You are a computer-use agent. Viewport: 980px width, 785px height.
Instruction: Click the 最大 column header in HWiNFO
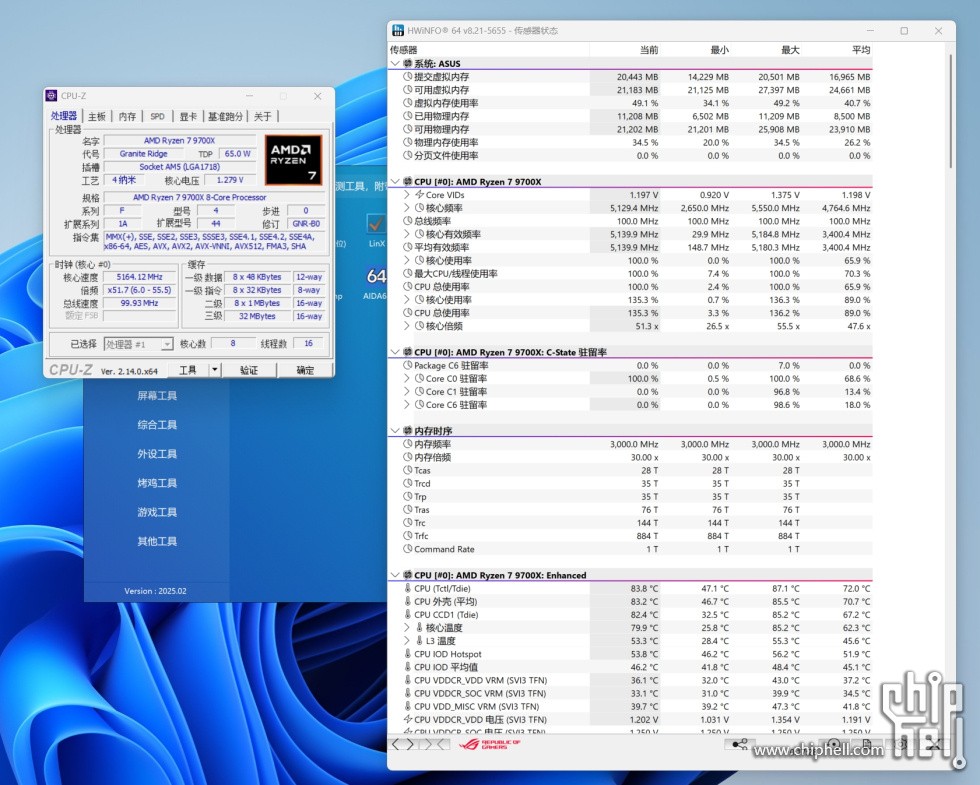click(x=790, y=50)
